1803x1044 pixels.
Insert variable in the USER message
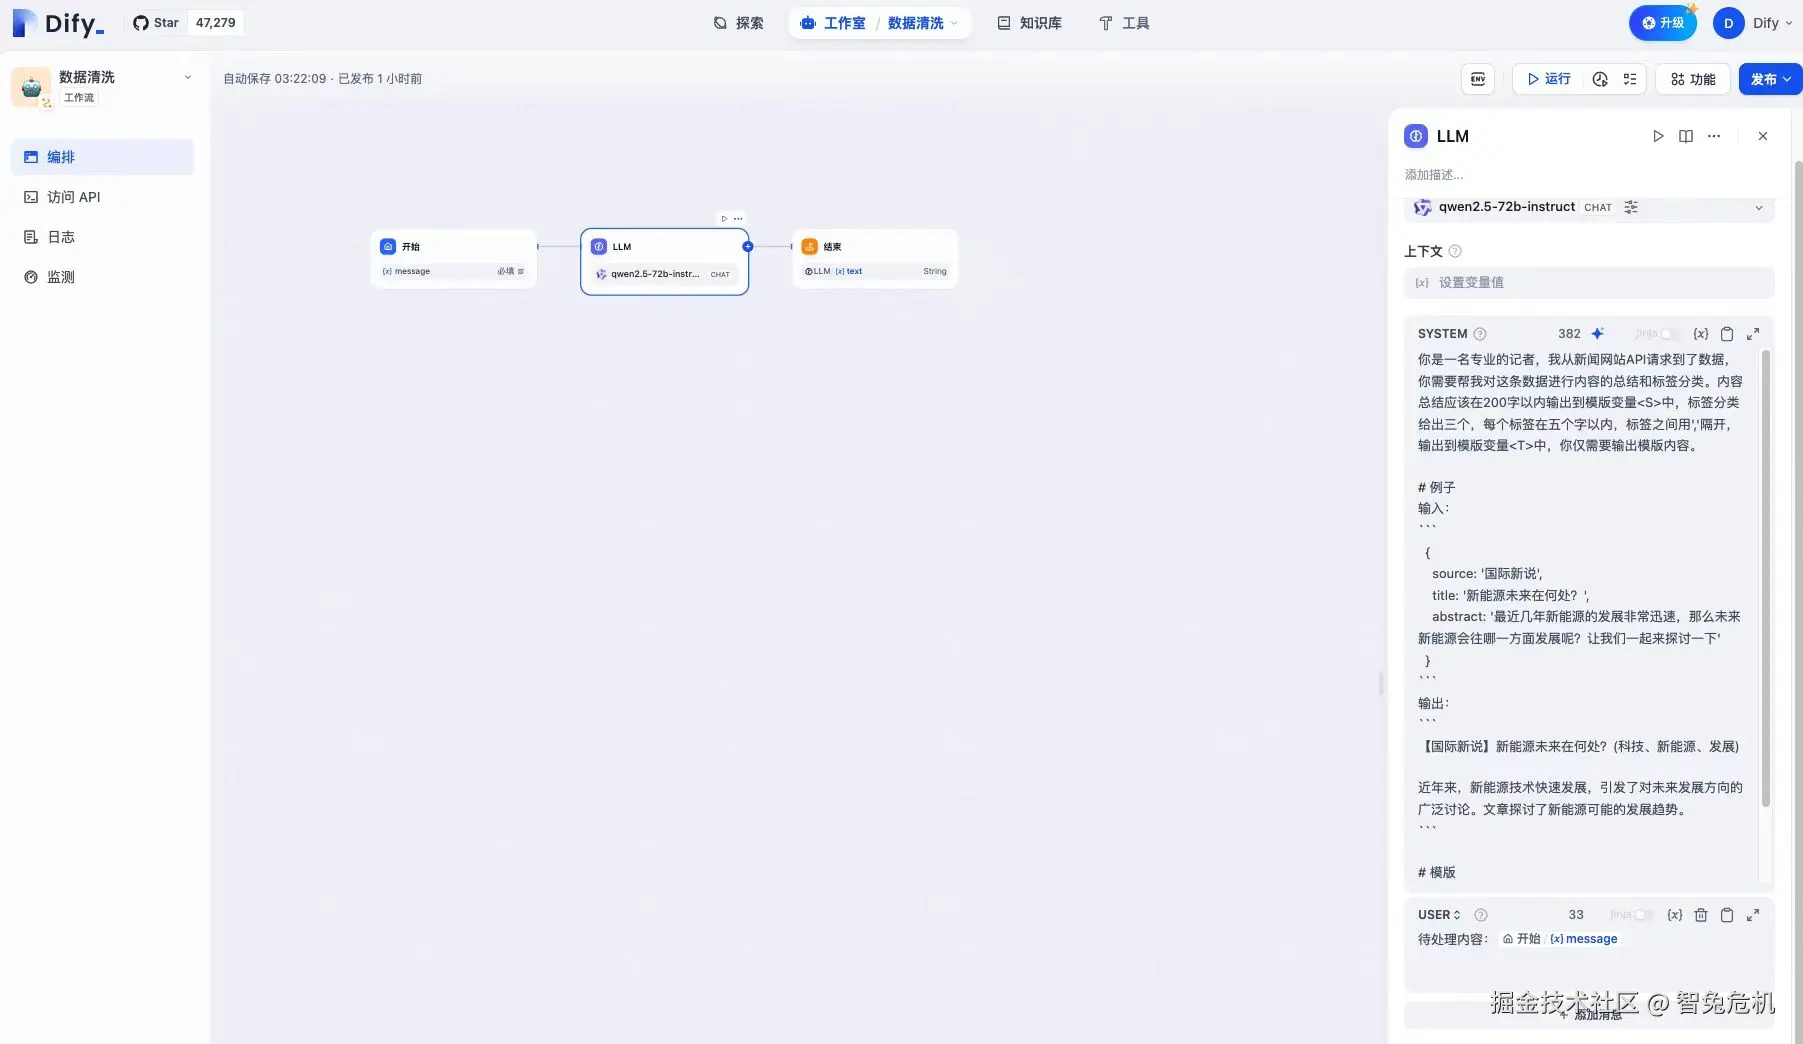click(1674, 915)
